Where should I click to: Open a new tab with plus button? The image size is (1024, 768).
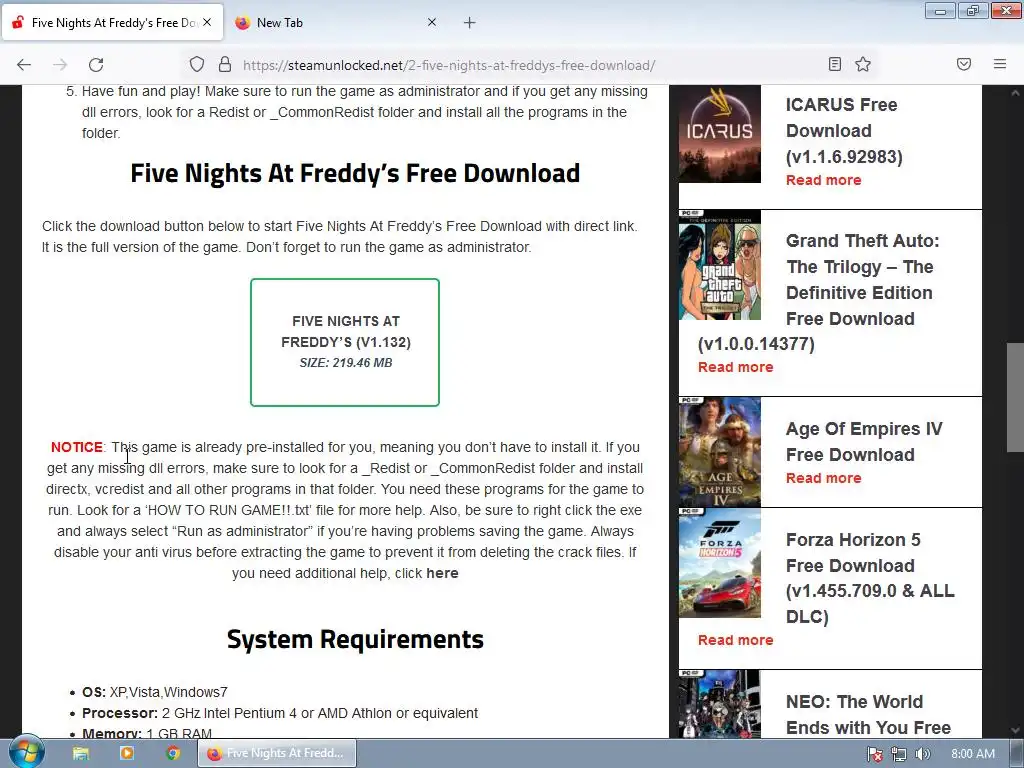[470, 23]
